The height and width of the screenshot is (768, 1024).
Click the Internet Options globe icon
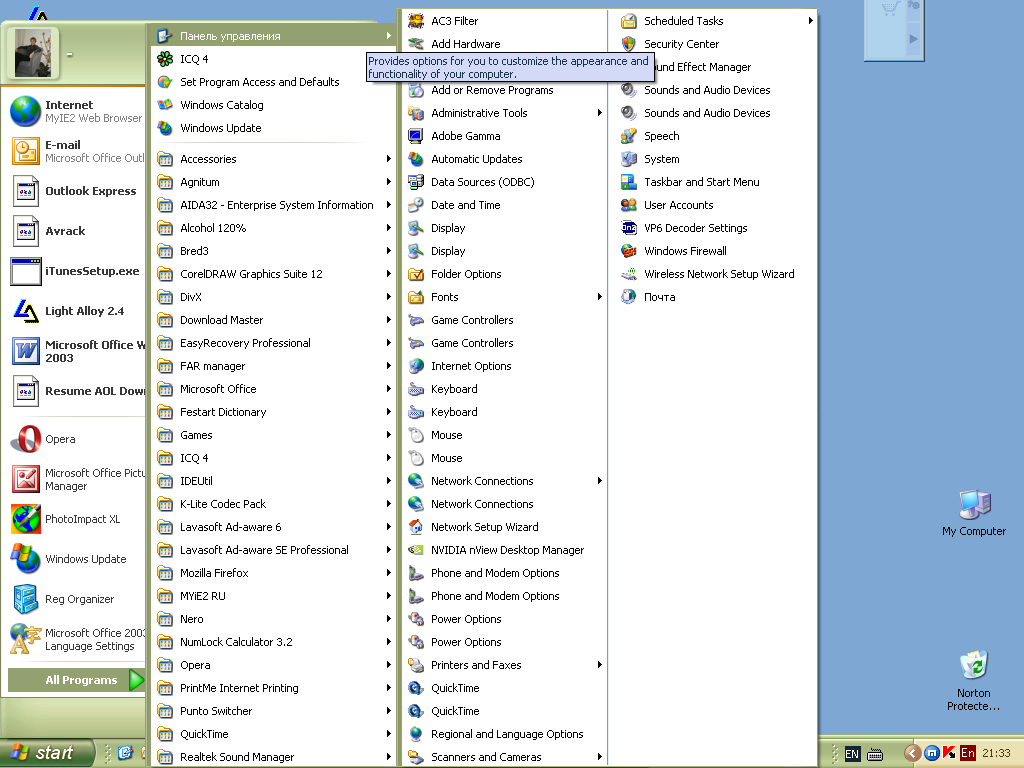(x=416, y=366)
